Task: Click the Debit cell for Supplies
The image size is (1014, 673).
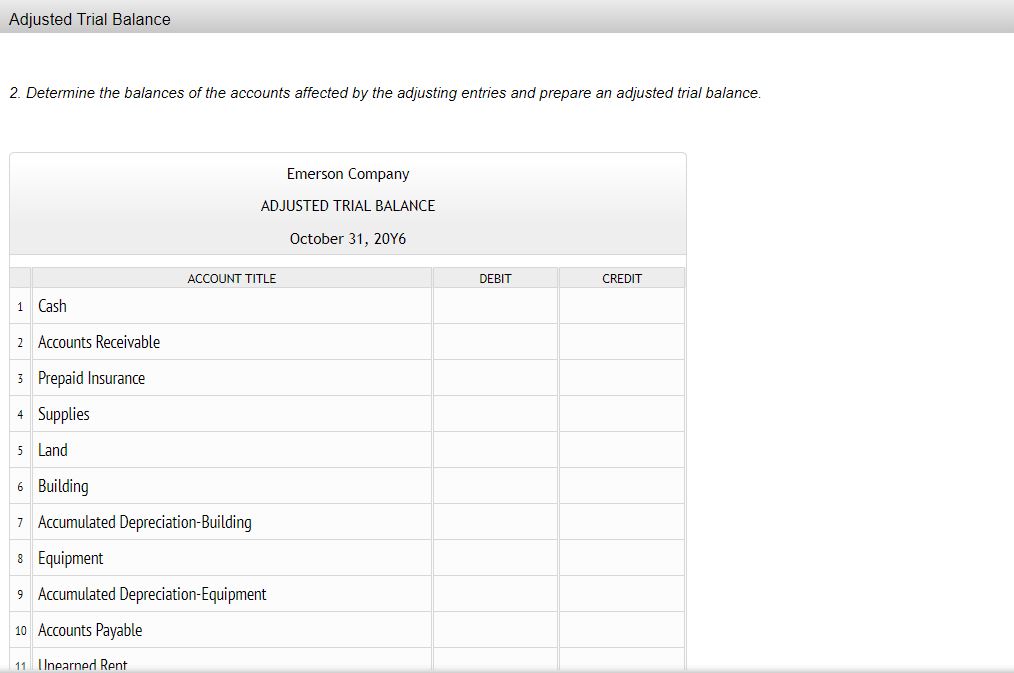Action: point(494,413)
